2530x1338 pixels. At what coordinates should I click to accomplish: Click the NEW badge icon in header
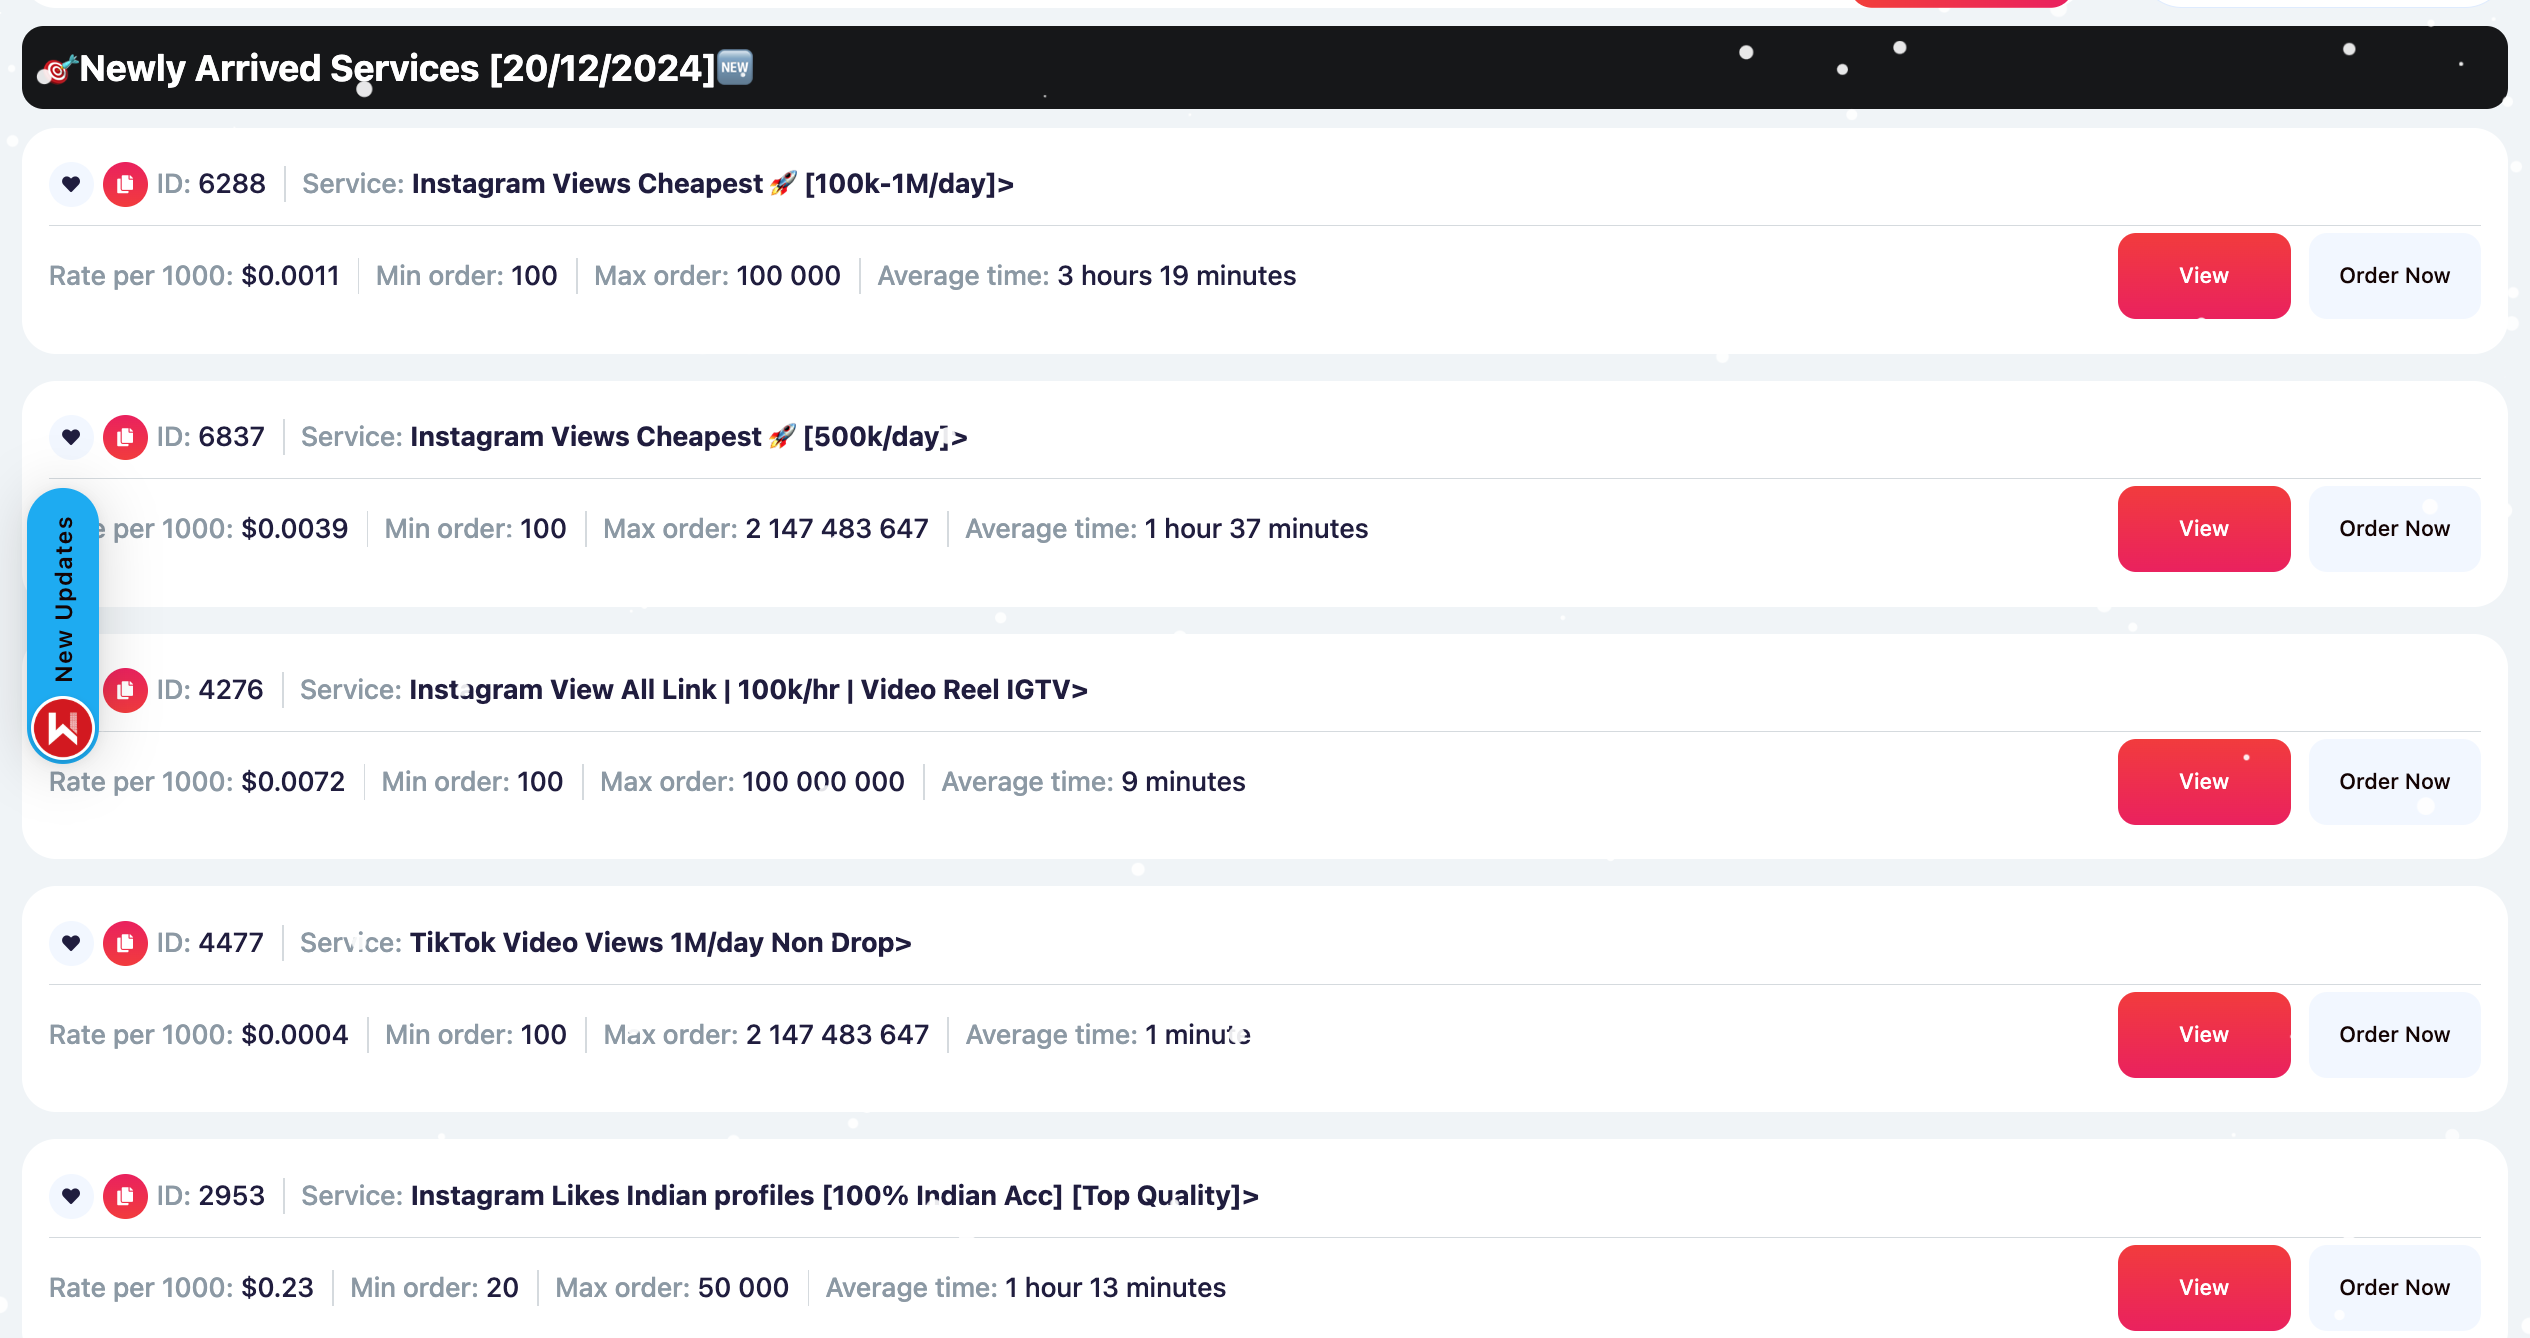tap(735, 67)
